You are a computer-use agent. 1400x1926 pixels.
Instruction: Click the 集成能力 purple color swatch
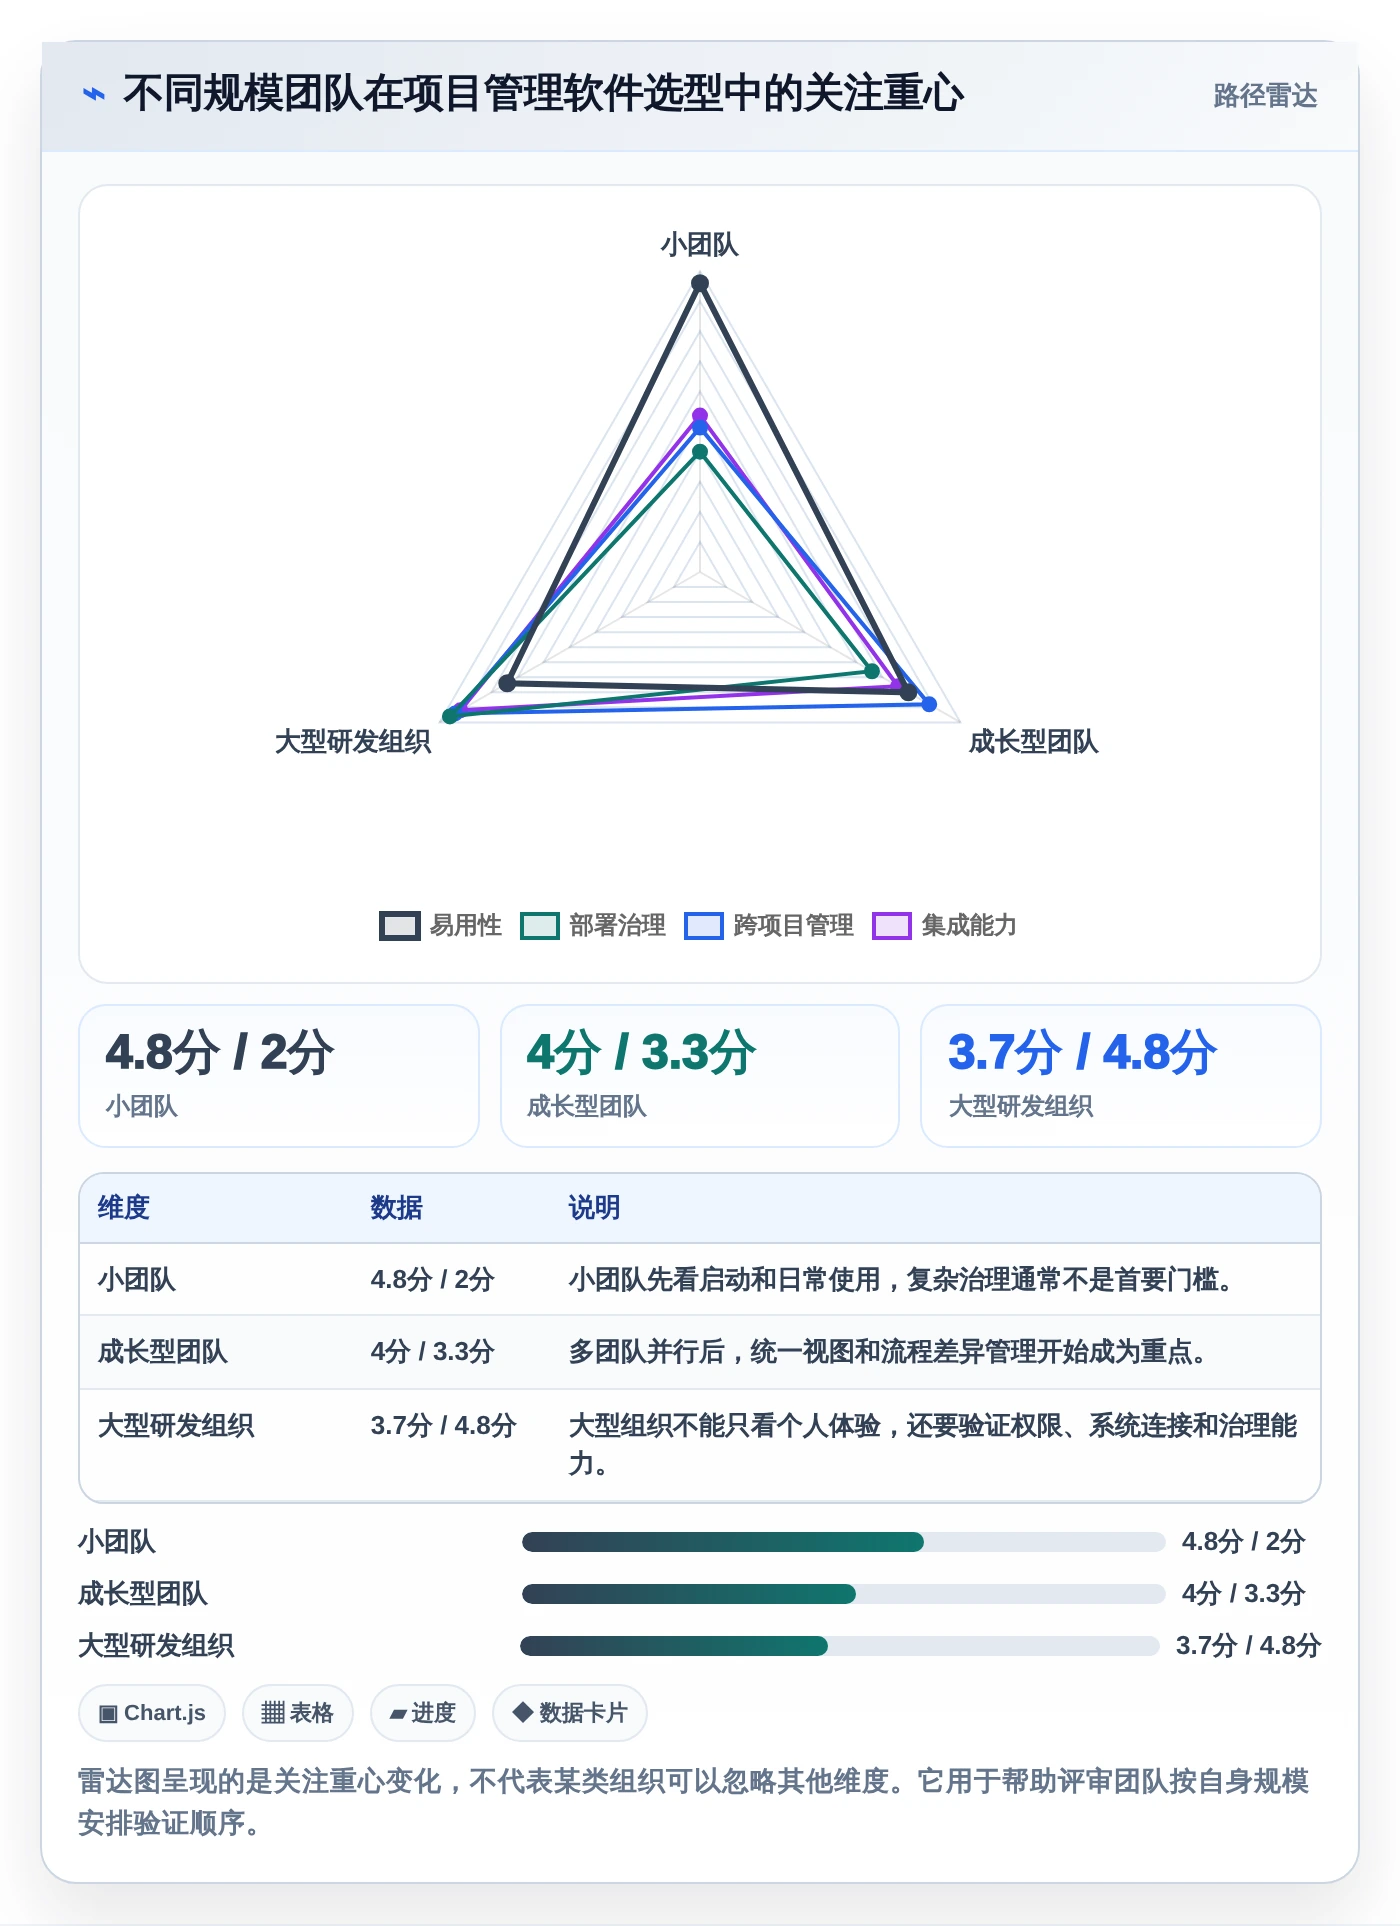tap(892, 926)
